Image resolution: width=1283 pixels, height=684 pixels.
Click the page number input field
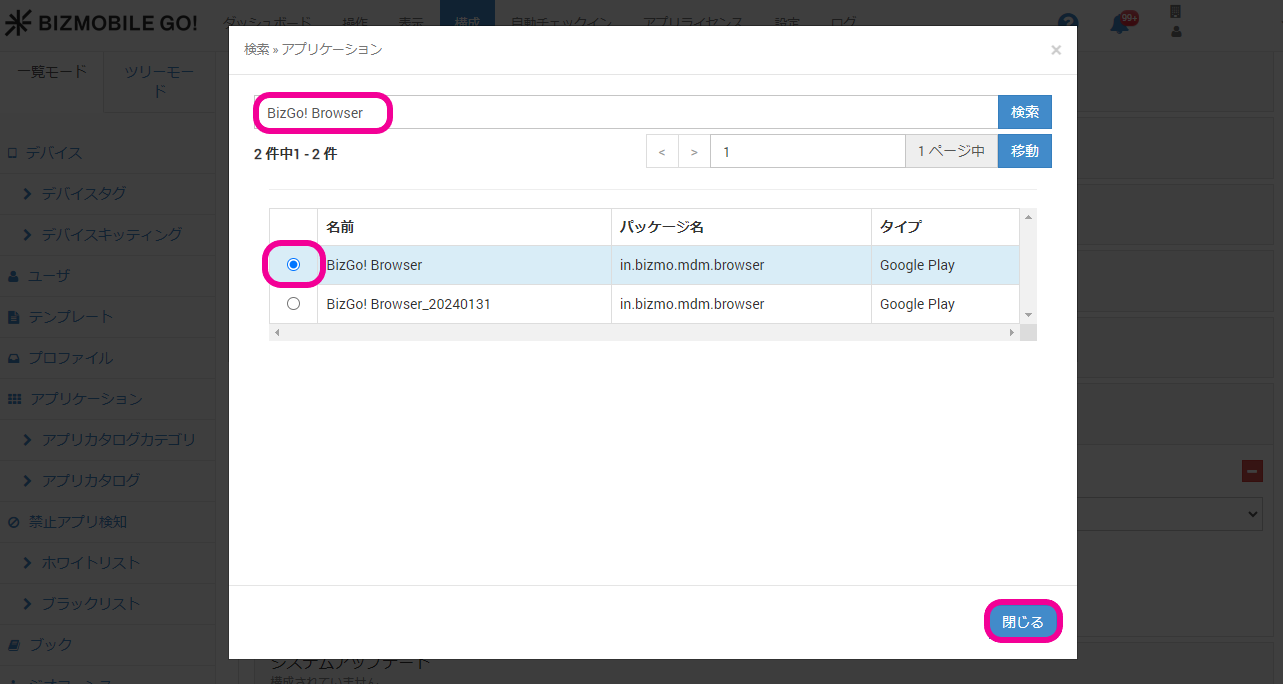807,152
